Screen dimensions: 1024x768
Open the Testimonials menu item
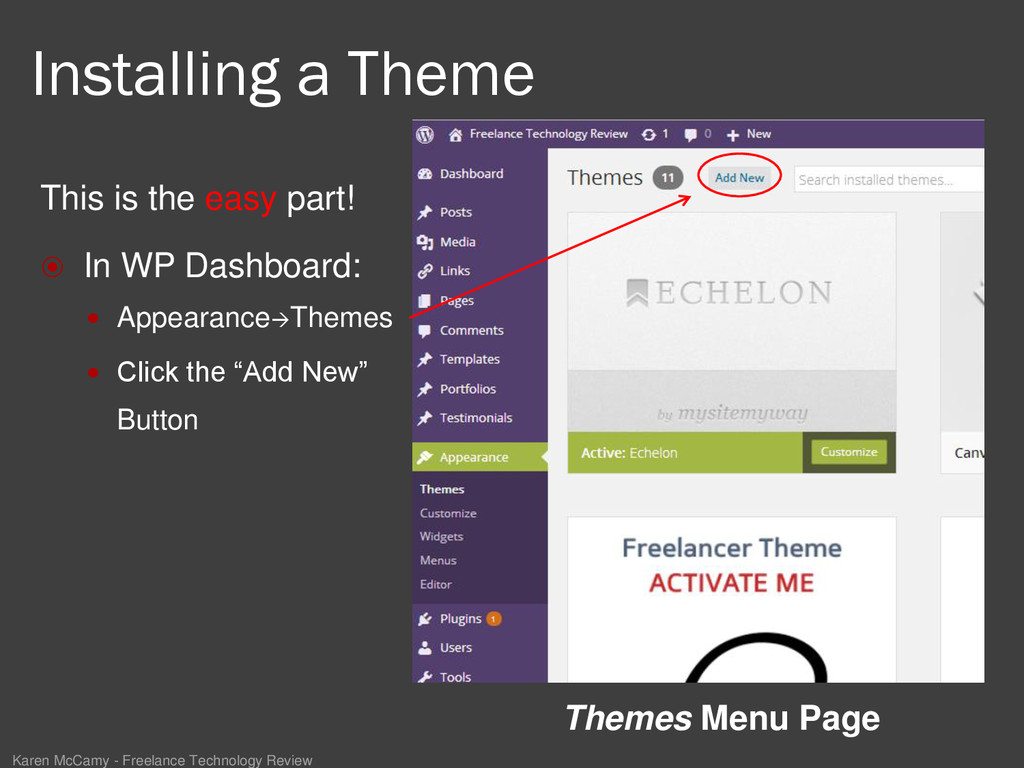coord(476,418)
